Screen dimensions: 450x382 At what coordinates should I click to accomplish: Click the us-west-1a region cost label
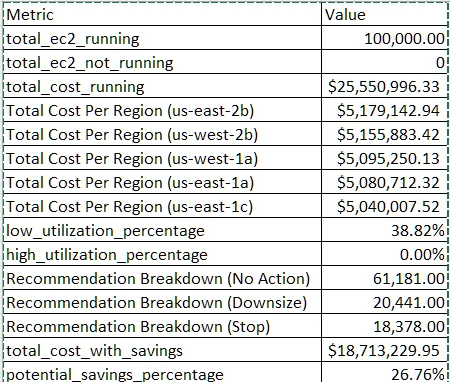(162, 158)
